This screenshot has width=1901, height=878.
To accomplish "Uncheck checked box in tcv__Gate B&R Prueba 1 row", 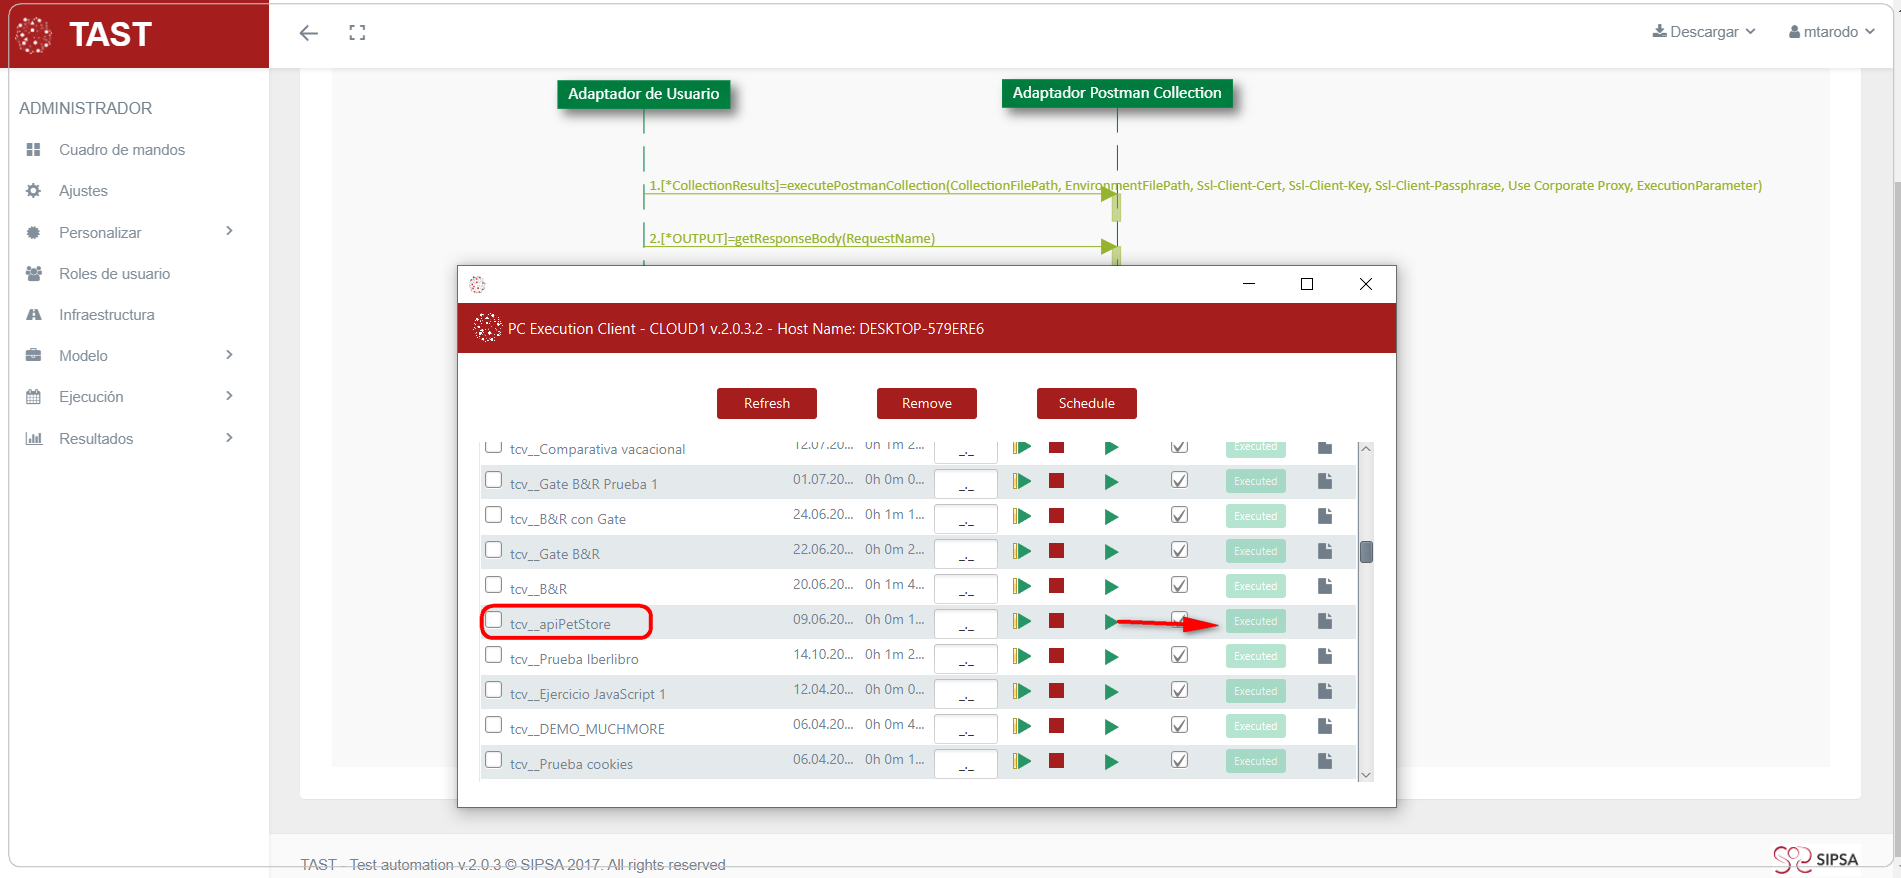I will coord(1180,481).
